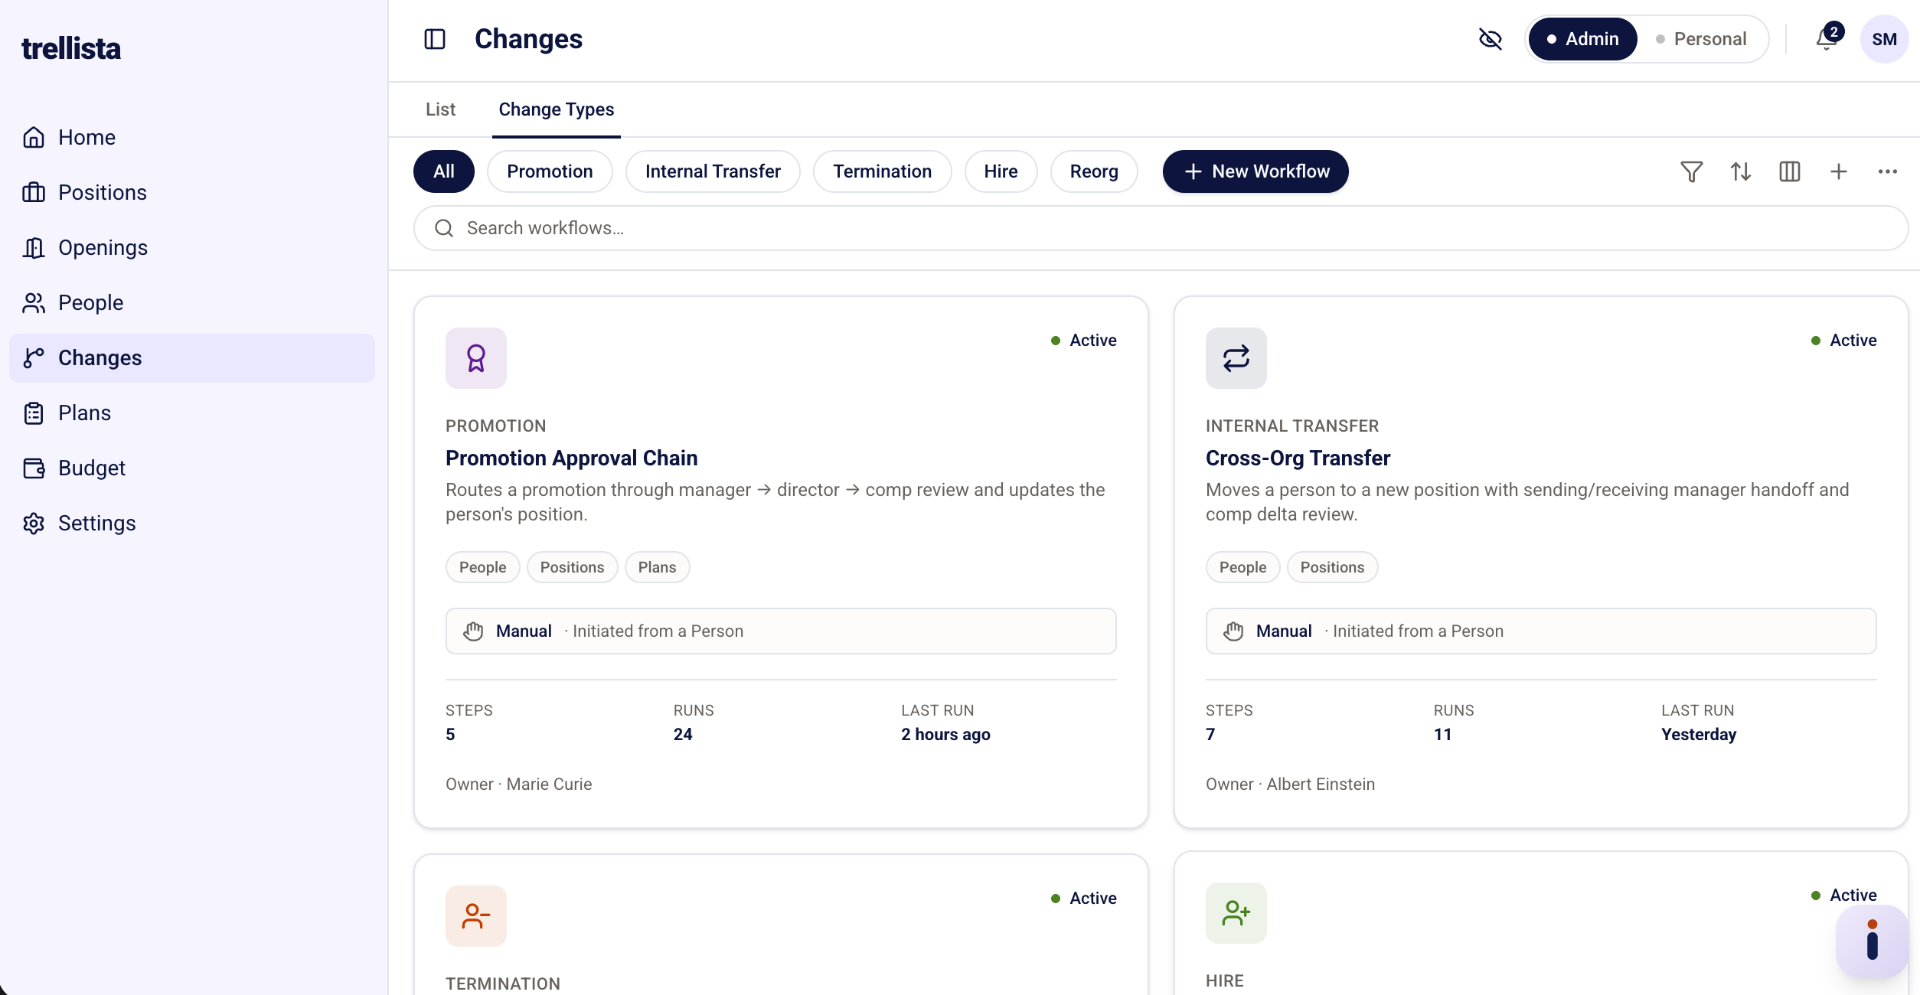The width and height of the screenshot is (1920, 995).
Task: Switch to Personal mode
Action: point(1701,39)
